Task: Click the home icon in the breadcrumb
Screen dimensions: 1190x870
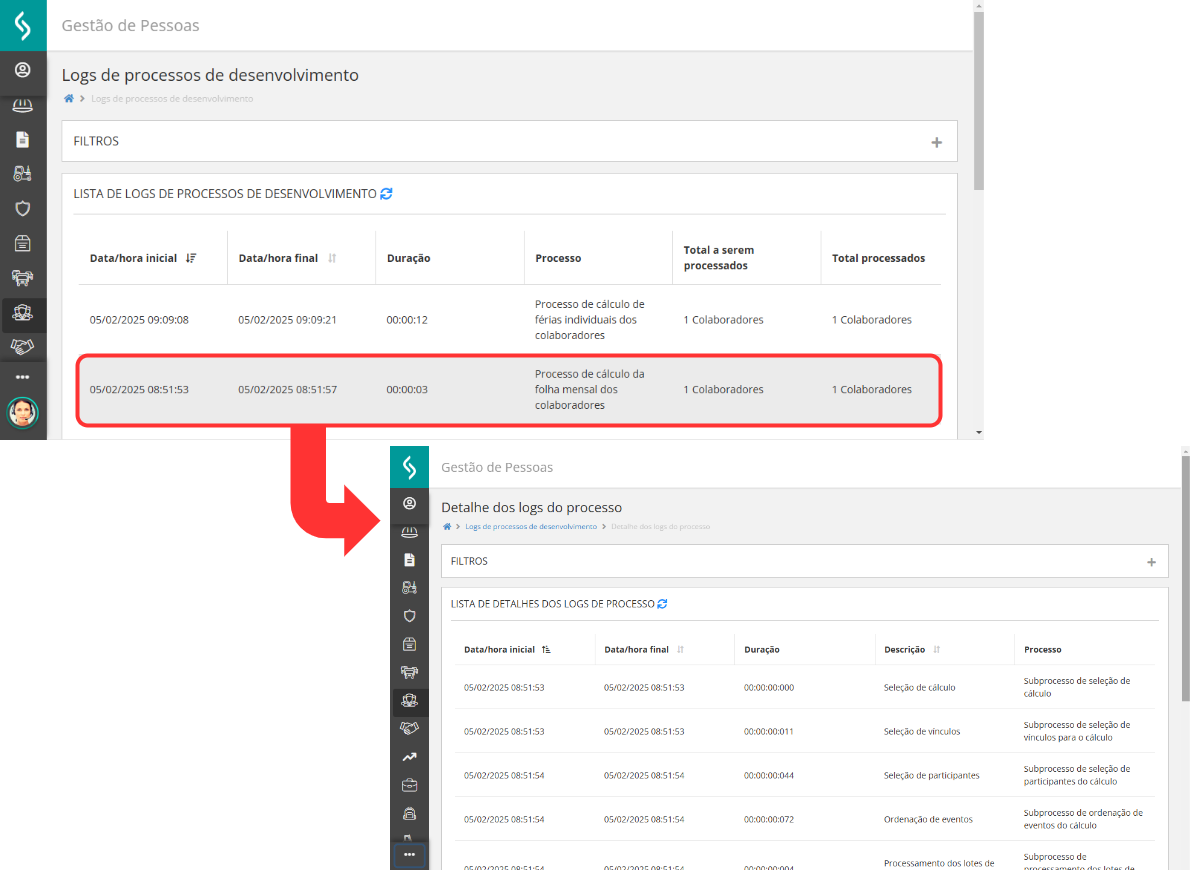Action: click(x=68, y=98)
